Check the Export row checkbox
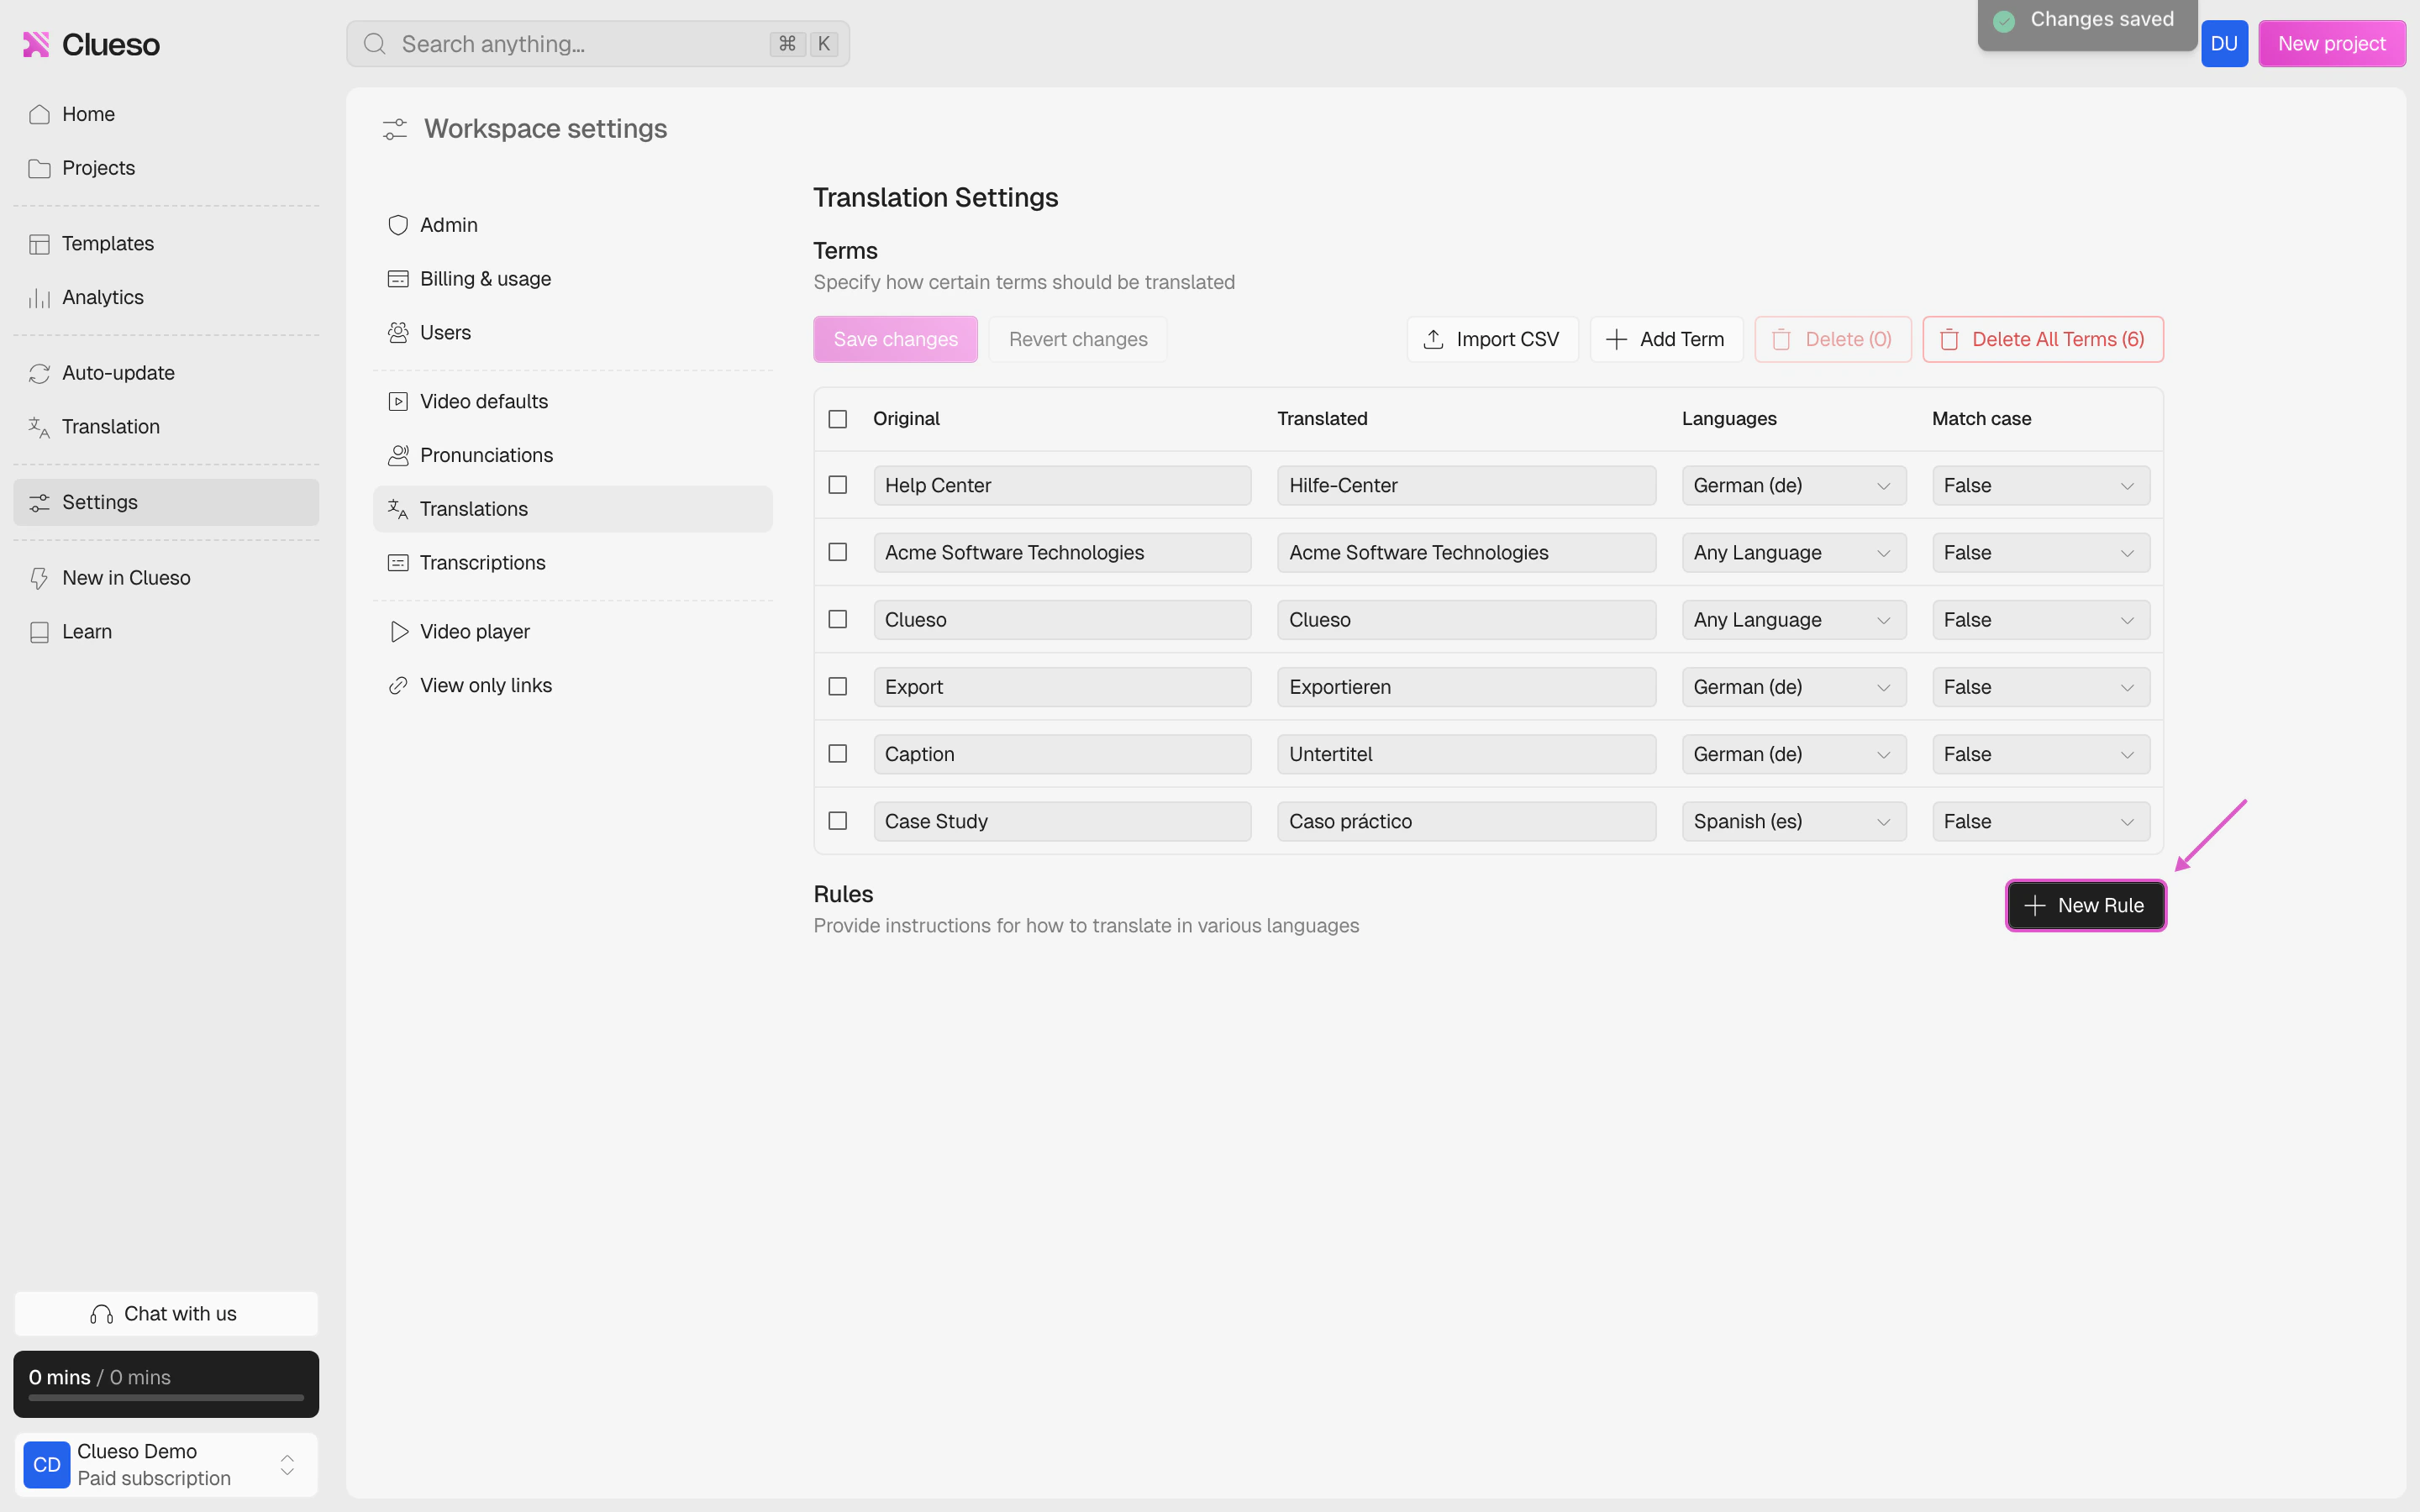This screenshot has width=2420, height=1512. (x=838, y=686)
